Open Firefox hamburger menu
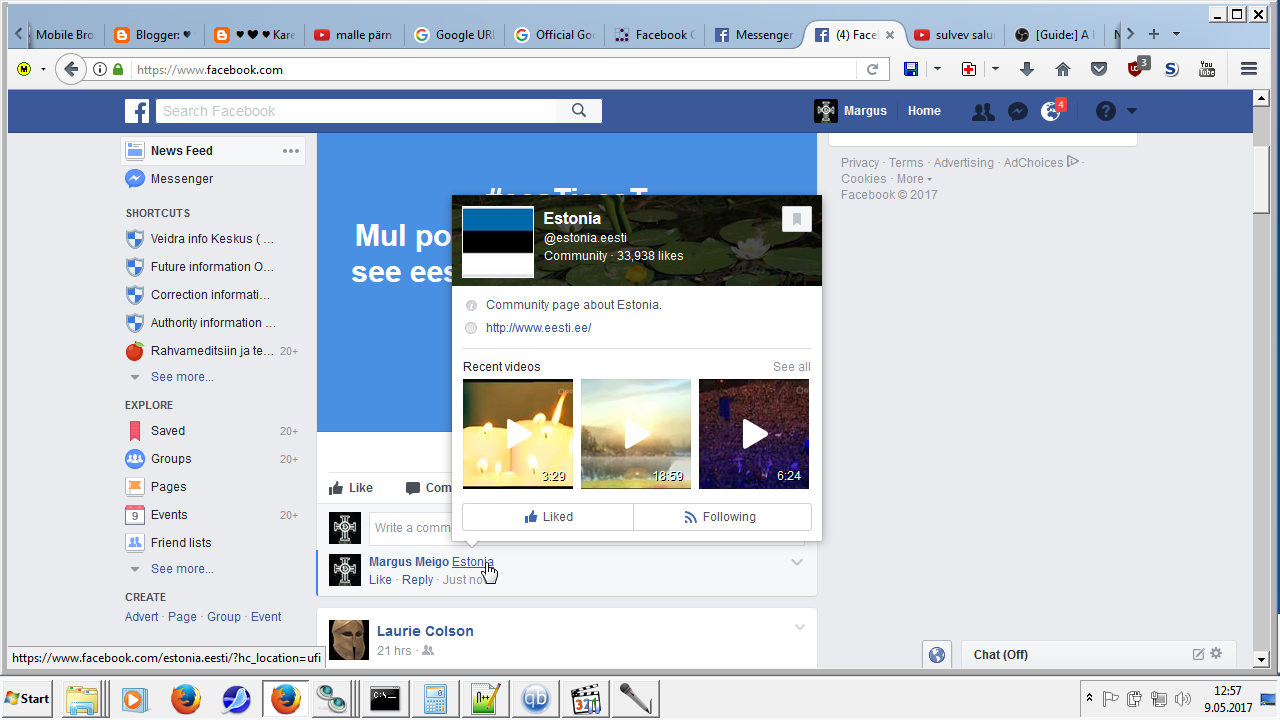The image size is (1280, 720). tap(1248, 69)
